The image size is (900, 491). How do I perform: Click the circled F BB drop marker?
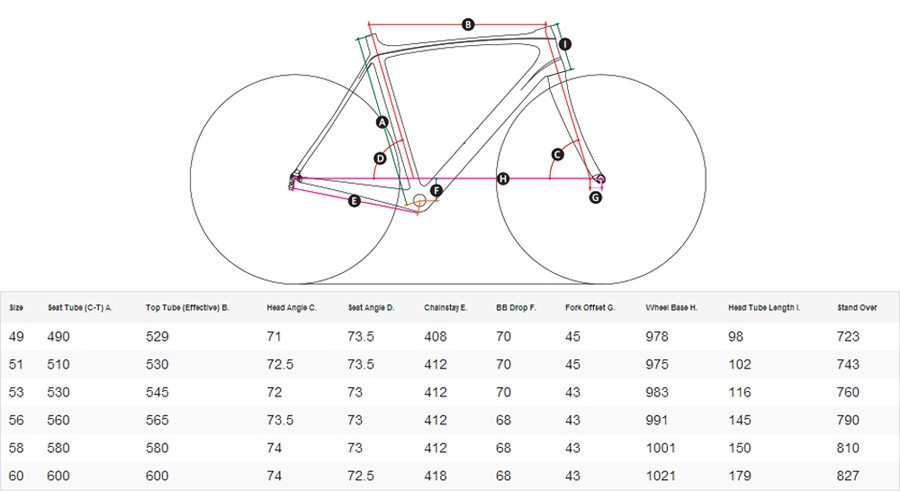[x=436, y=191]
